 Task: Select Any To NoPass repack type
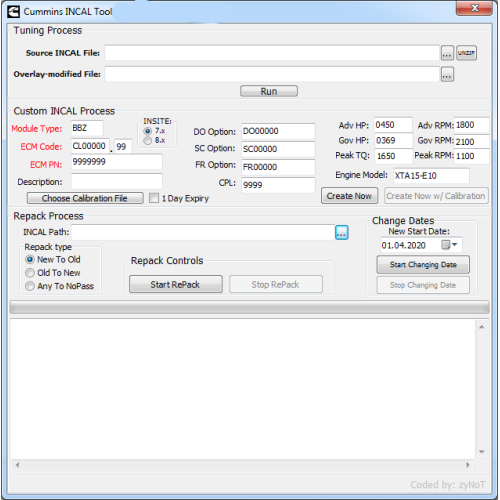tap(30, 286)
